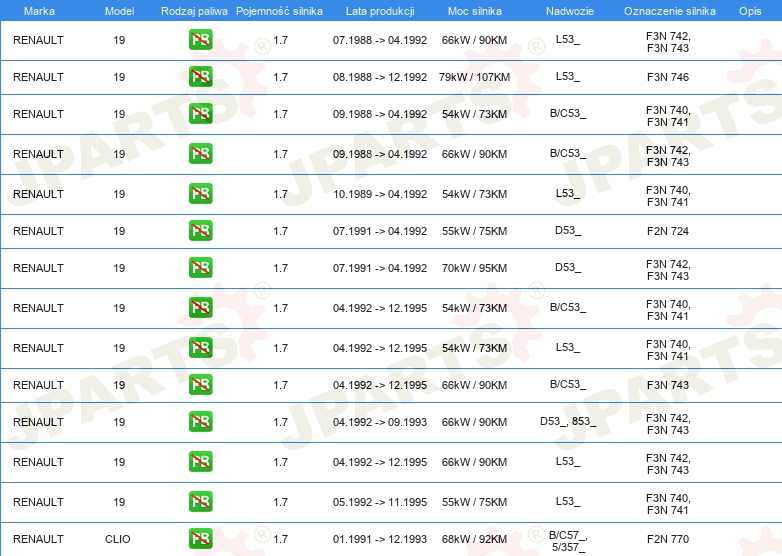Click the Lata produkcji column header
Image resolution: width=782 pixels, height=556 pixels.
click(x=380, y=11)
